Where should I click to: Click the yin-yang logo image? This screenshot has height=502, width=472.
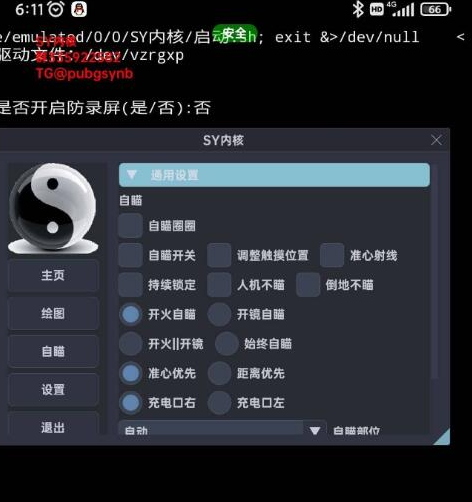(53, 208)
